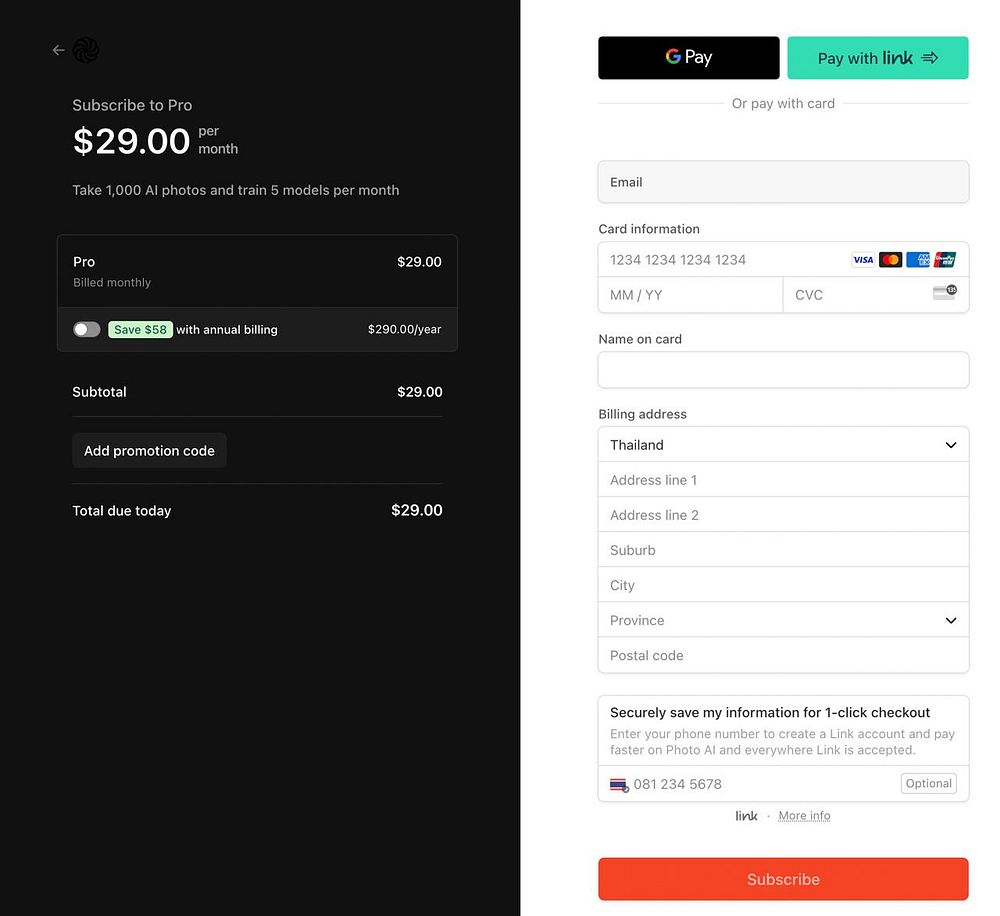This screenshot has width=1000, height=916.
Task: Click the Name on card field
Action: 783,370
